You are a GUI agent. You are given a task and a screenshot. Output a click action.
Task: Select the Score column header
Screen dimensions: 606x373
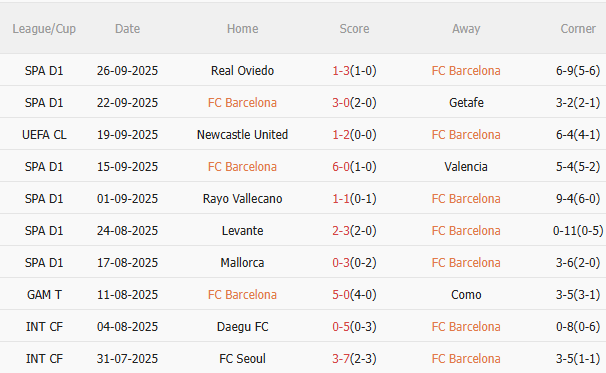click(354, 29)
